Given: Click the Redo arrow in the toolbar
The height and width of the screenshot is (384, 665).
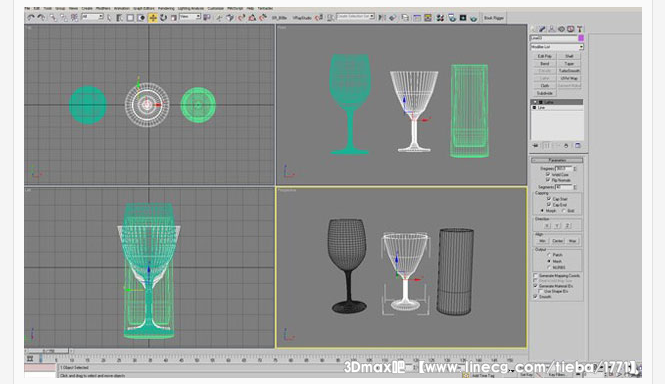Looking at the screenshot, I should tap(41, 18).
